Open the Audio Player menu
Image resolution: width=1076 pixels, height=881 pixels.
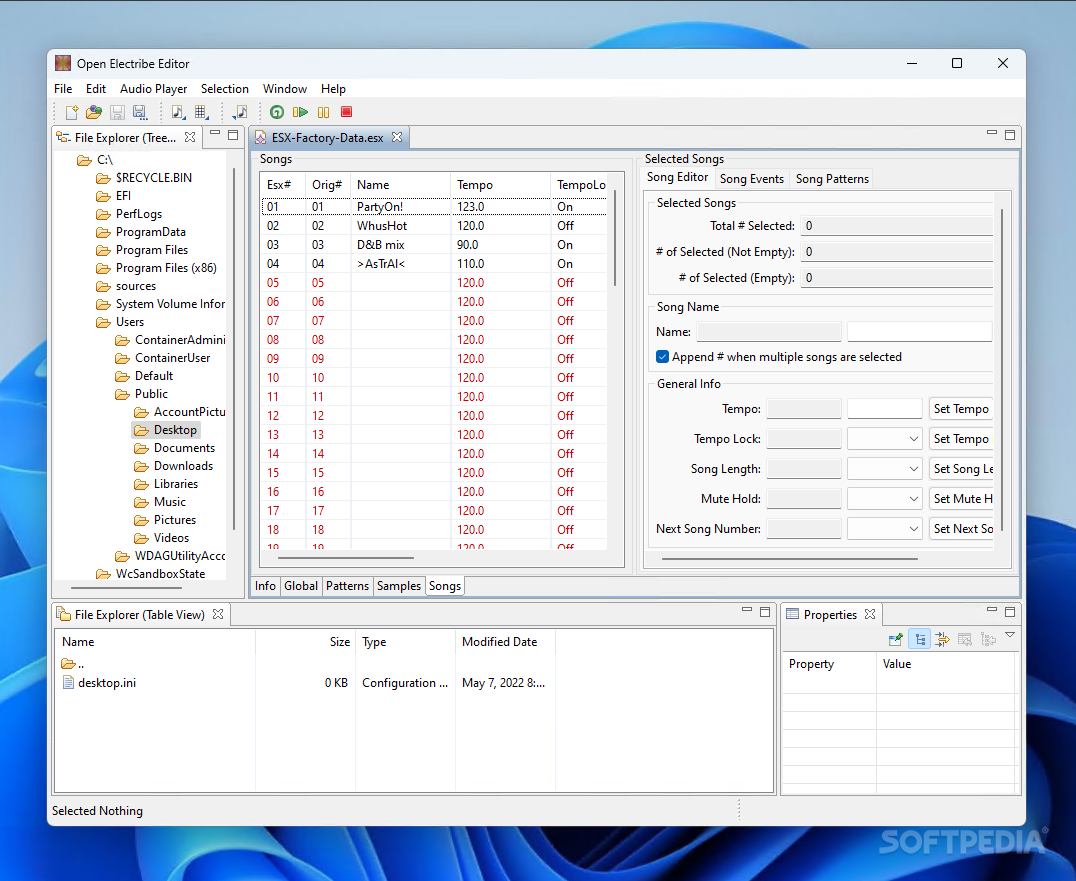[x=154, y=89]
